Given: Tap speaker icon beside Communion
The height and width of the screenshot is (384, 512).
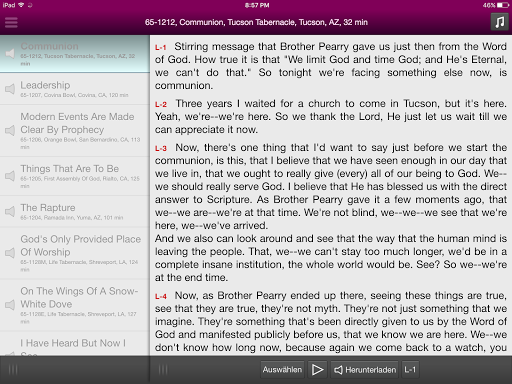Looking at the screenshot, I should (10, 53).
